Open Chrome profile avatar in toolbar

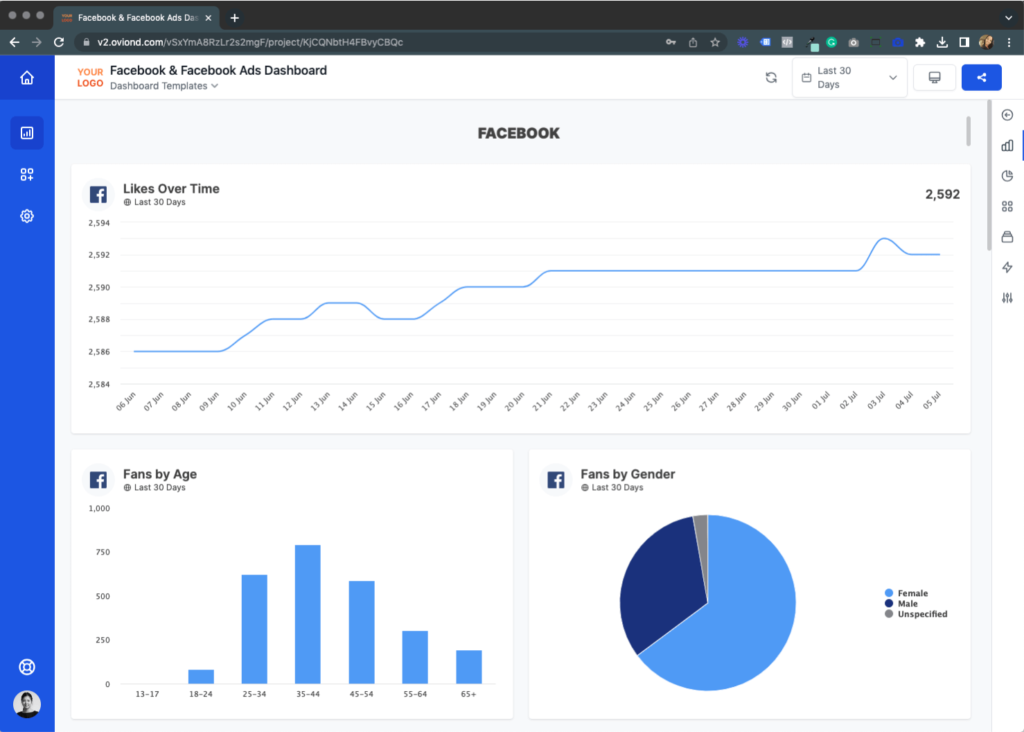pyautogui.click(x=986, y=42)
